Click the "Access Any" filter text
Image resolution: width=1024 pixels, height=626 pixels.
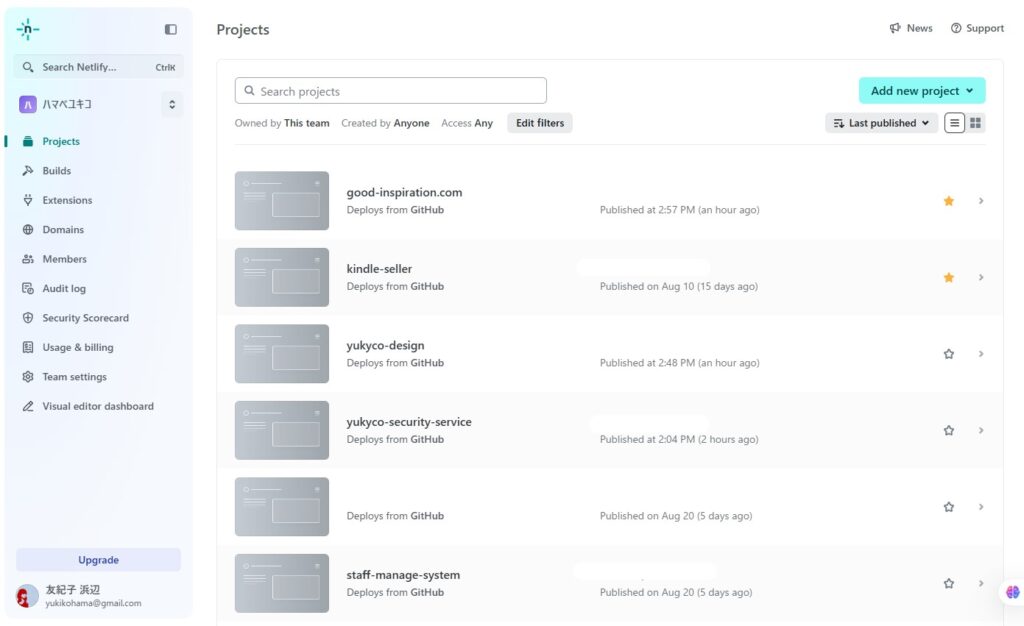[x=467, y=123]
